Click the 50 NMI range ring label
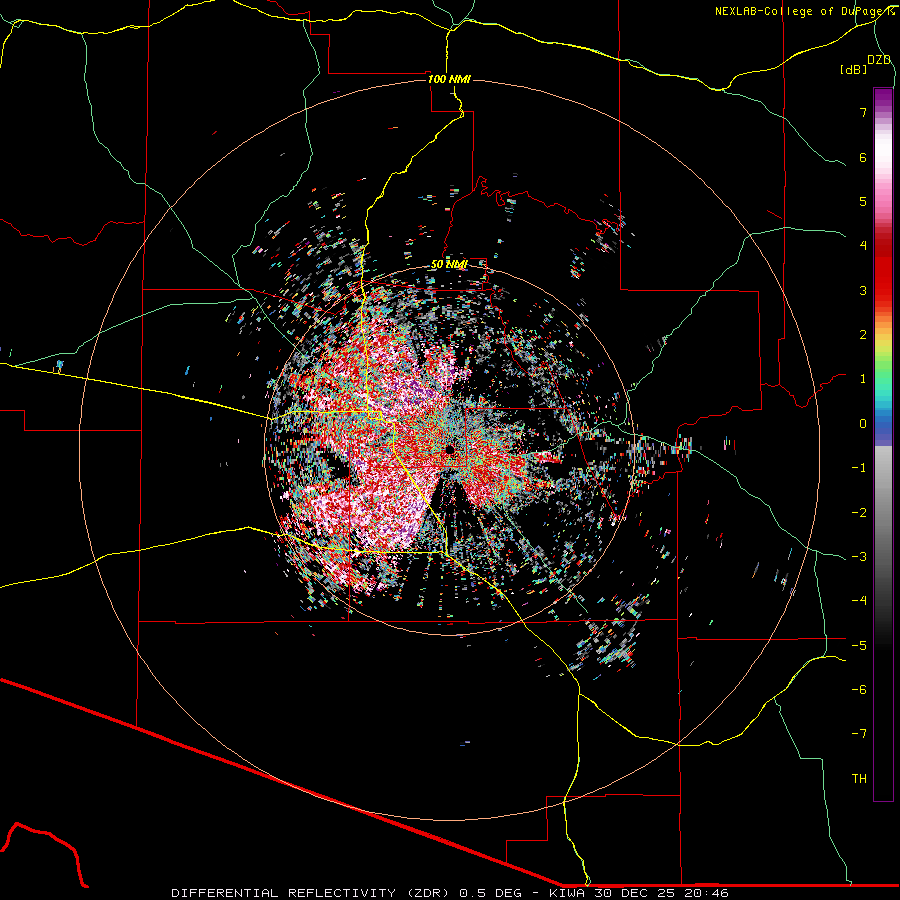Screen dimensions: 900x900 point(449,265)
